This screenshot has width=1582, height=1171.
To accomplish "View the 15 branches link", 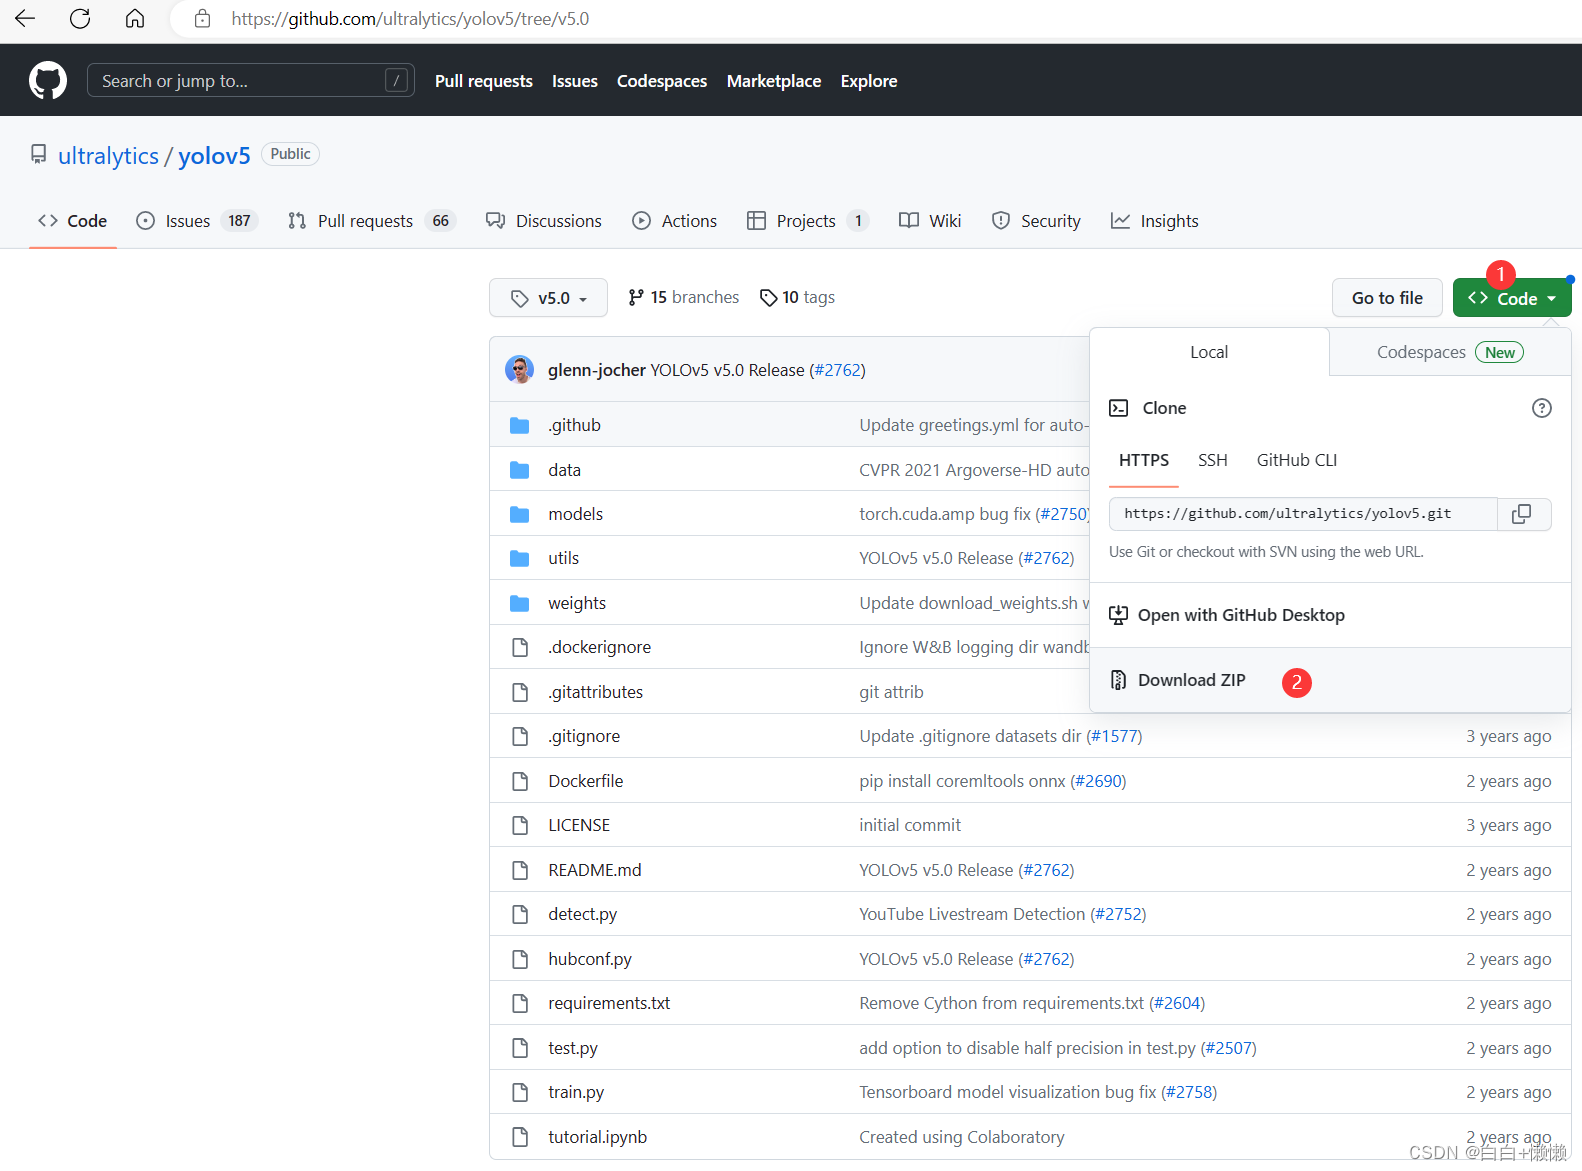I will click(684, 297).
